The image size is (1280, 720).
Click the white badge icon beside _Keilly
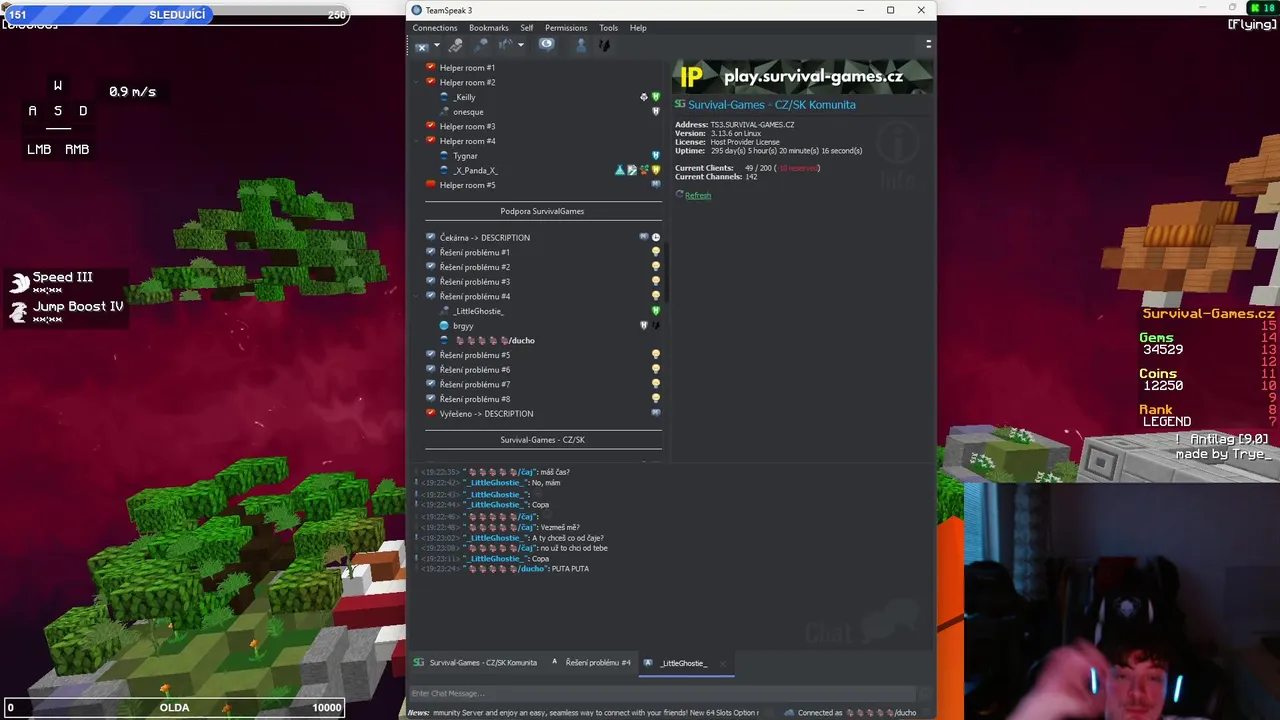[644, 97]
